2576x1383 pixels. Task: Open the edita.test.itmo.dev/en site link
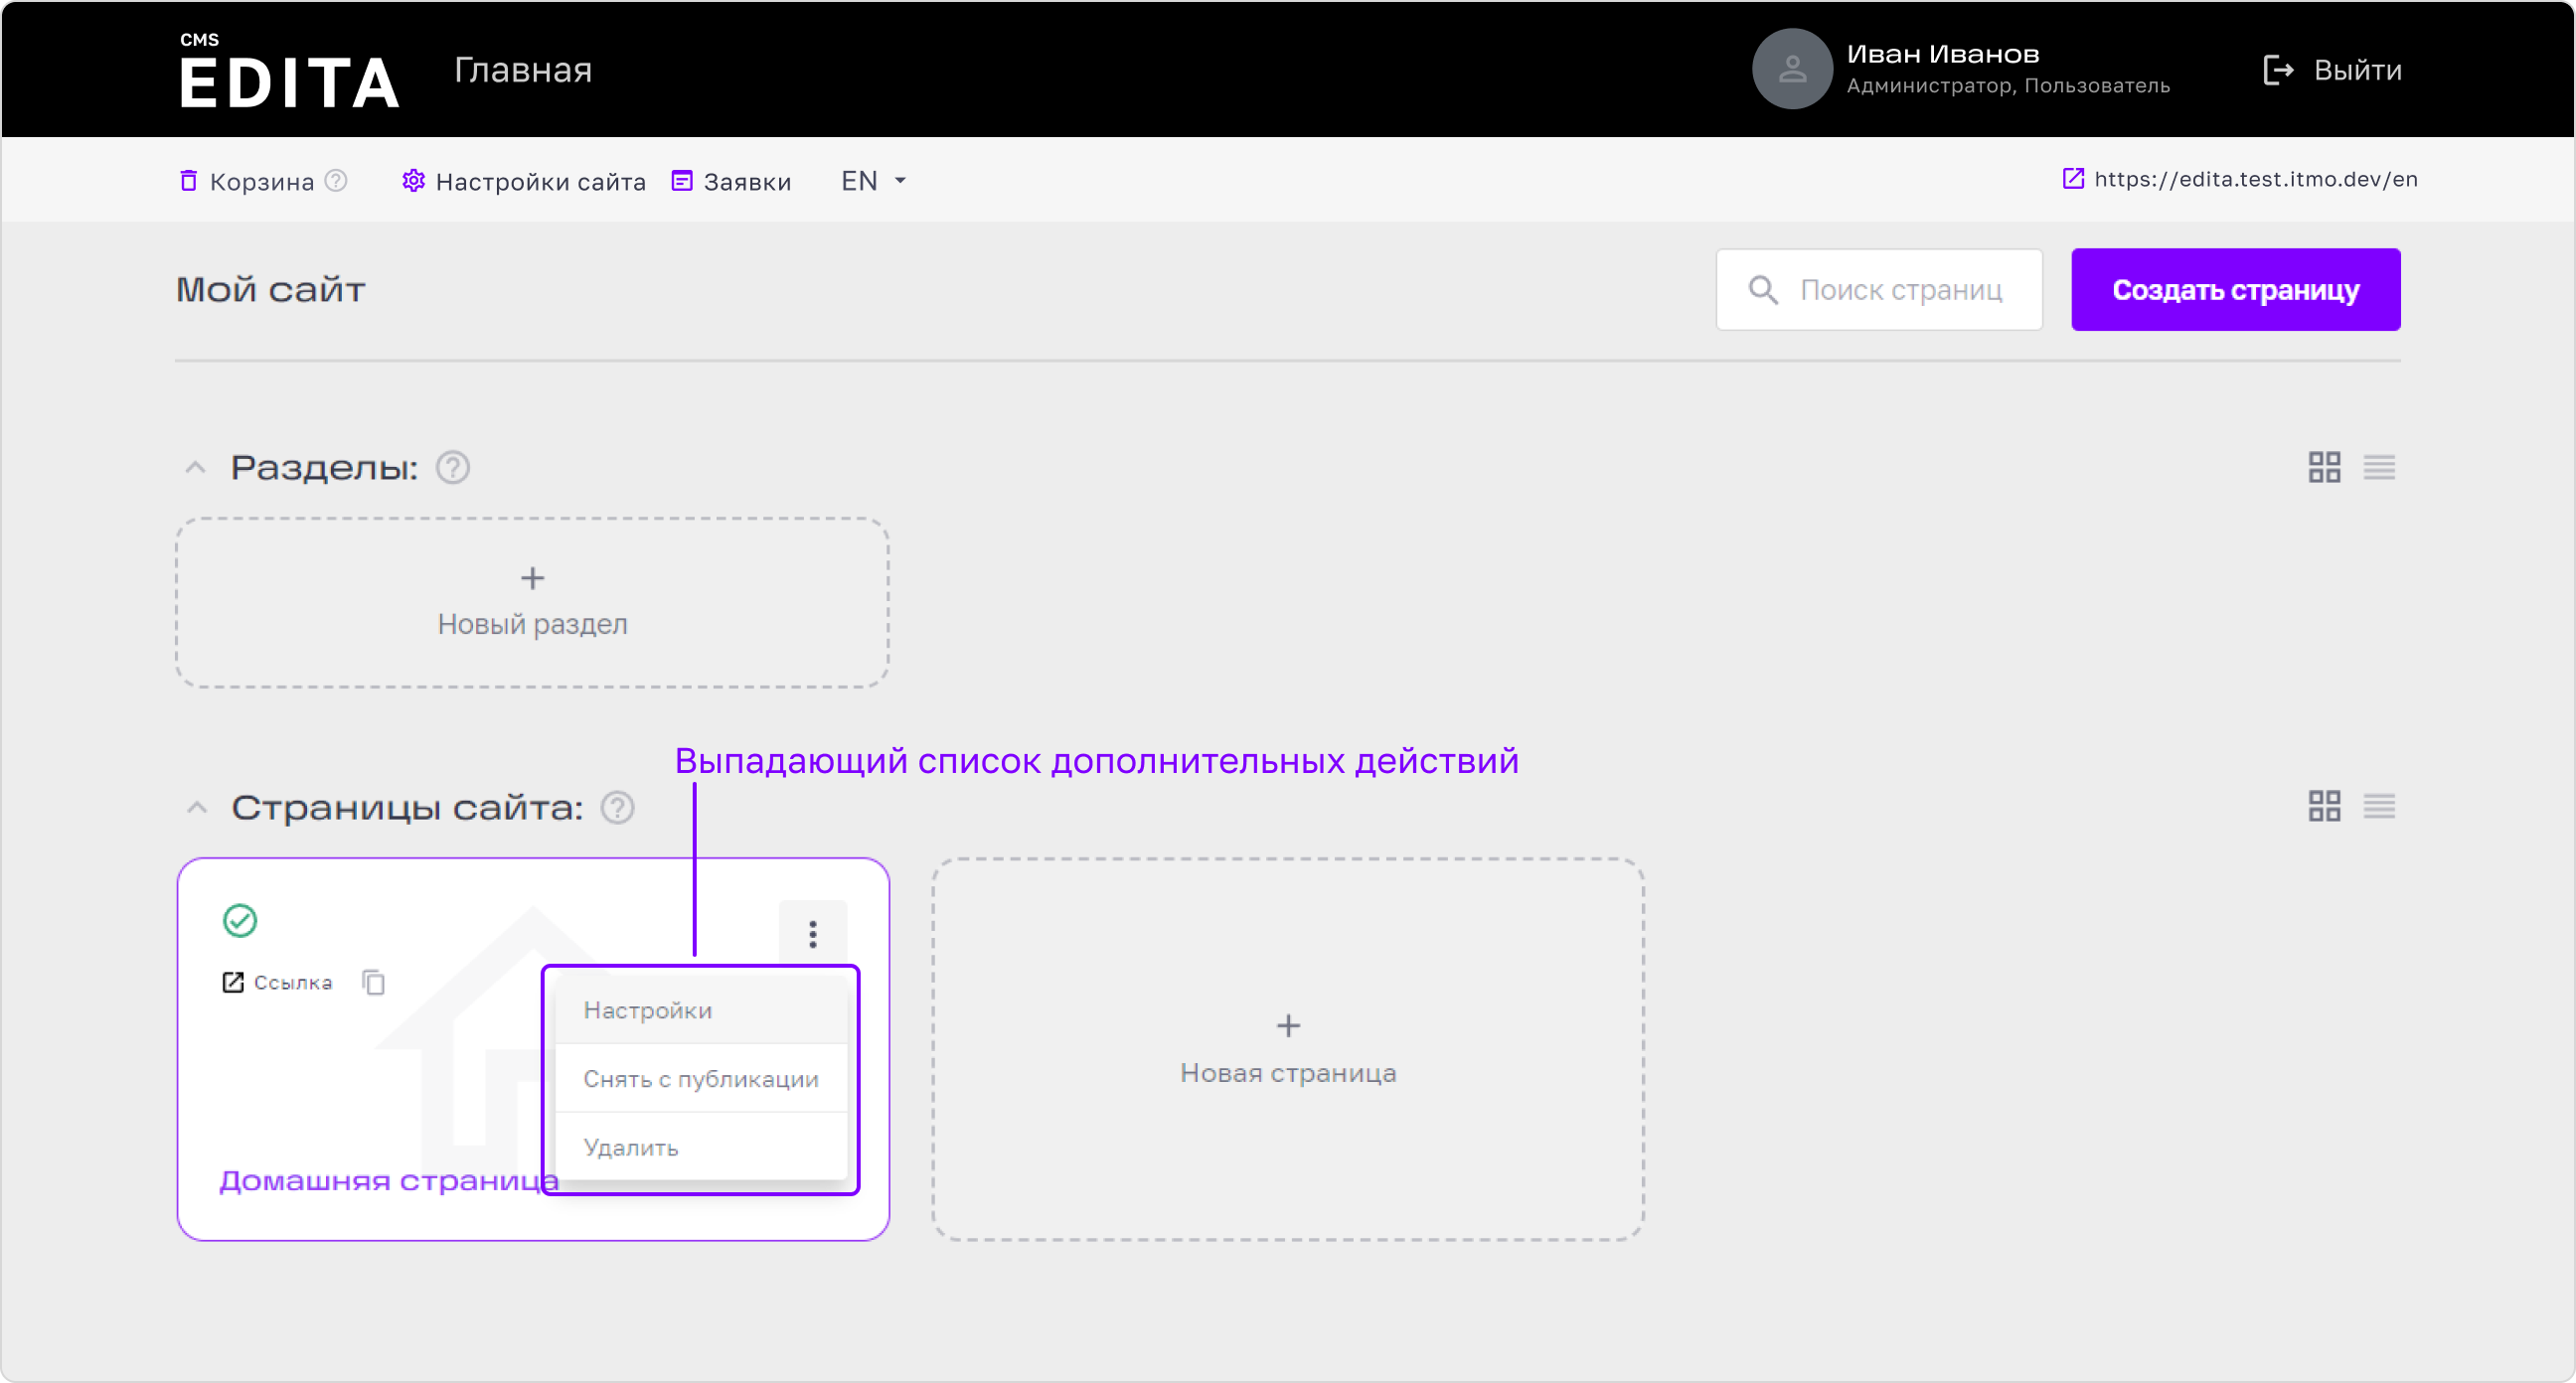tap(2240, 179)
